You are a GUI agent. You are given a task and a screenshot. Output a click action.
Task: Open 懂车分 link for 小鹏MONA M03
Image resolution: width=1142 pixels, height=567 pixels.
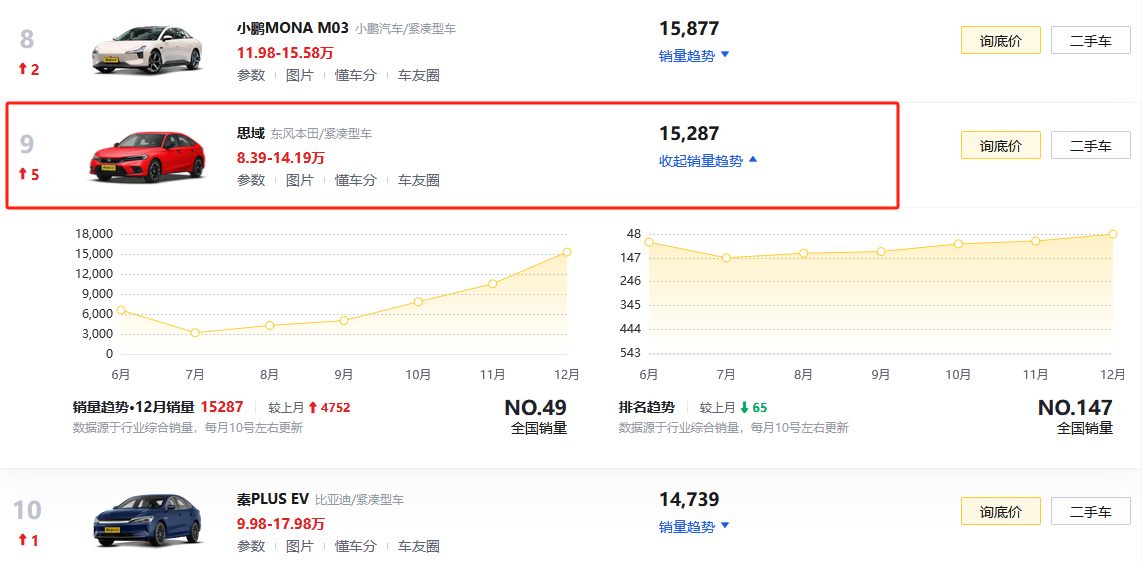tap(355, 75)
